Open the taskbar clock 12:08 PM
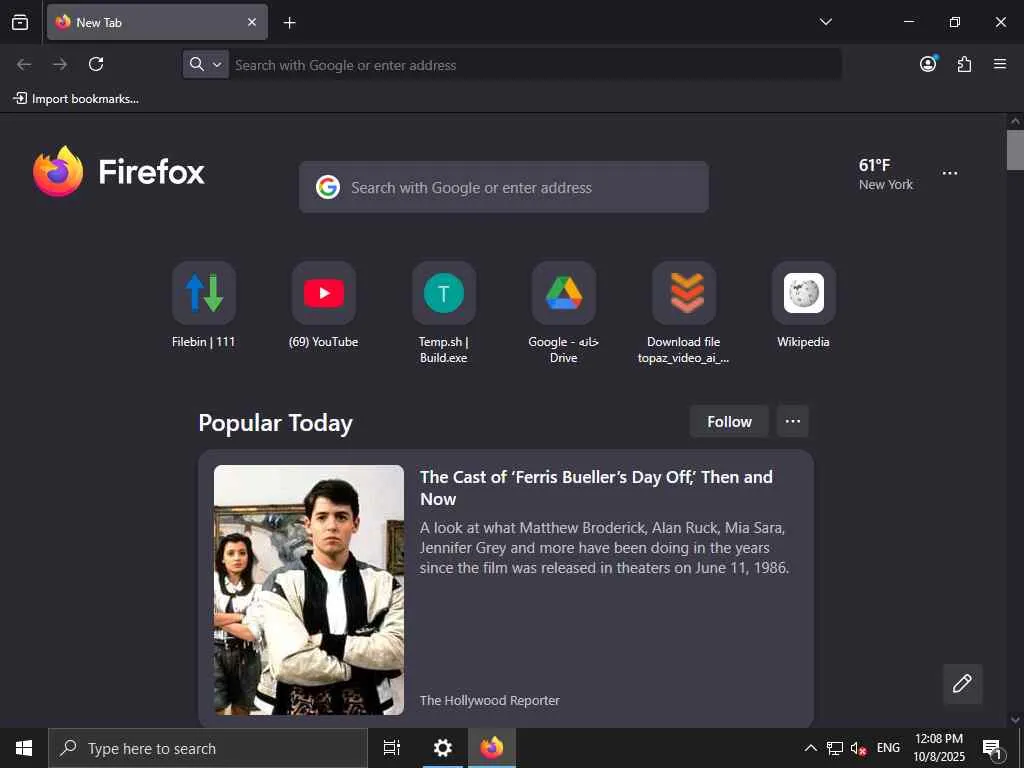Screen dimensions: 1024x768 coord(938,748)
